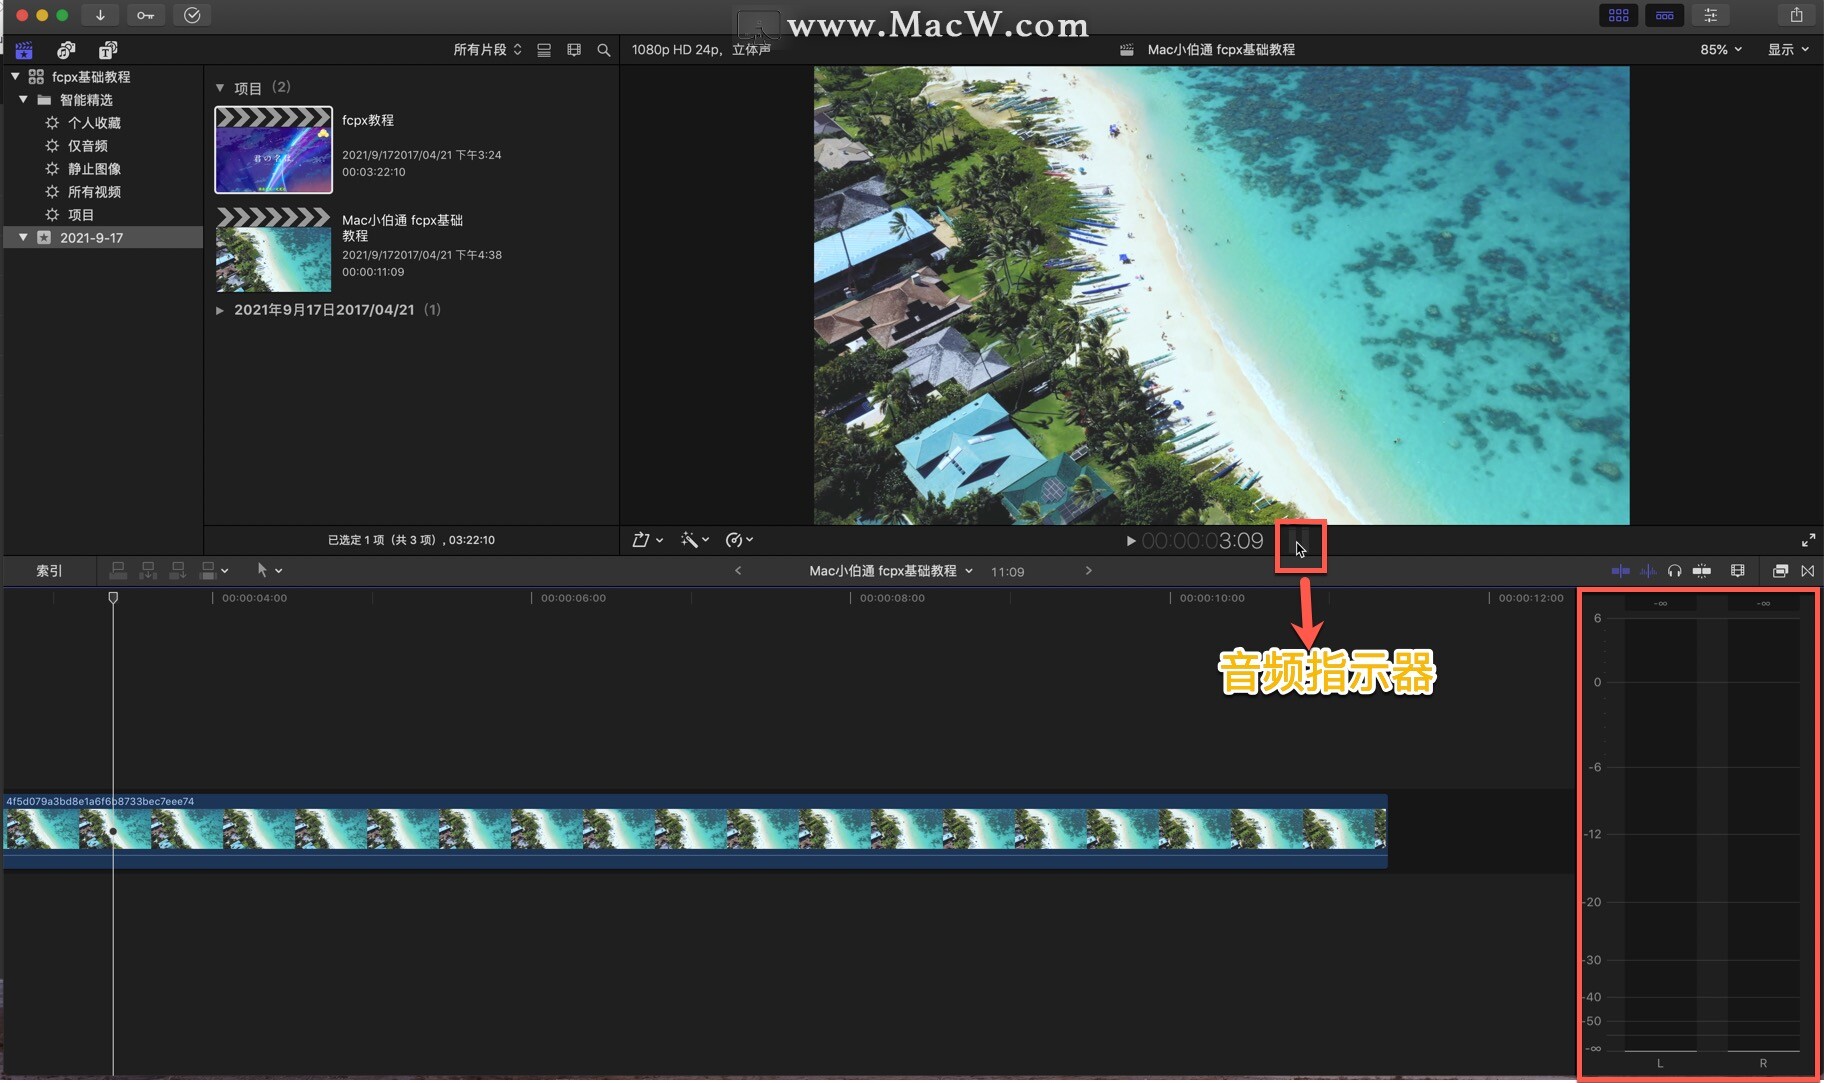
Task: Select the 项目 smart collection in sidebar
Action: 81,215
